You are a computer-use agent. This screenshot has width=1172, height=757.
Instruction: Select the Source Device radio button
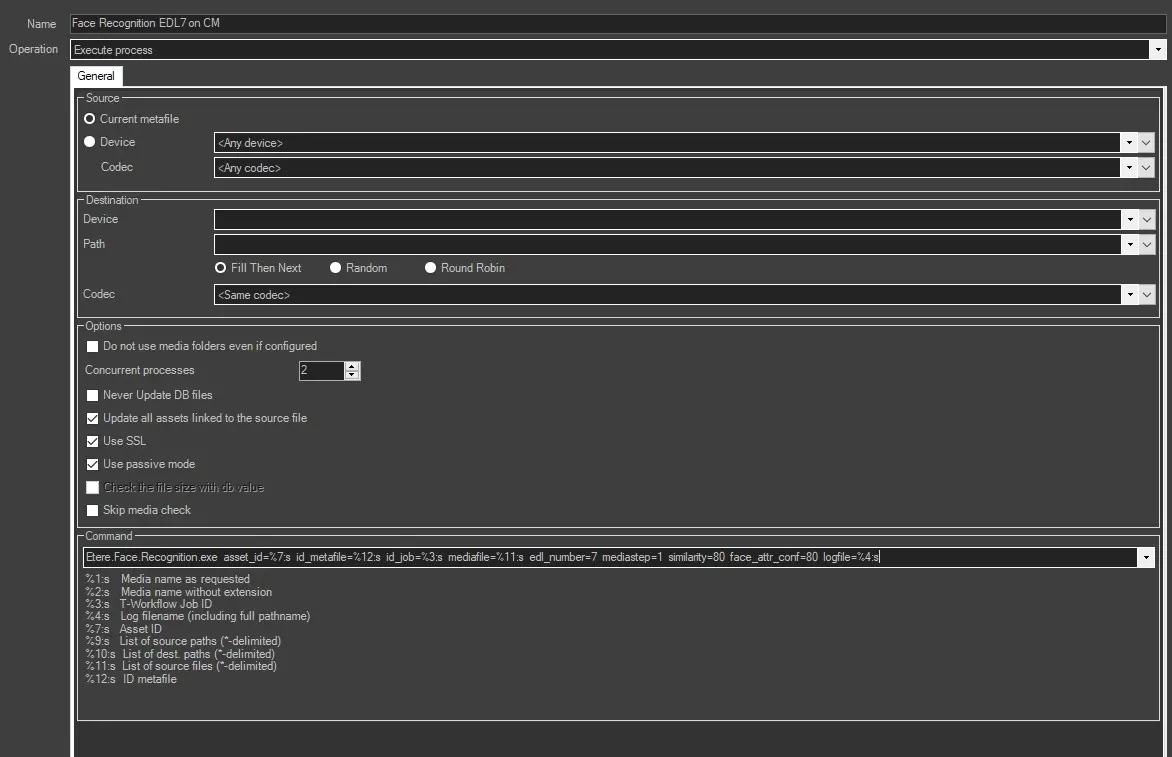pos(90,142)
